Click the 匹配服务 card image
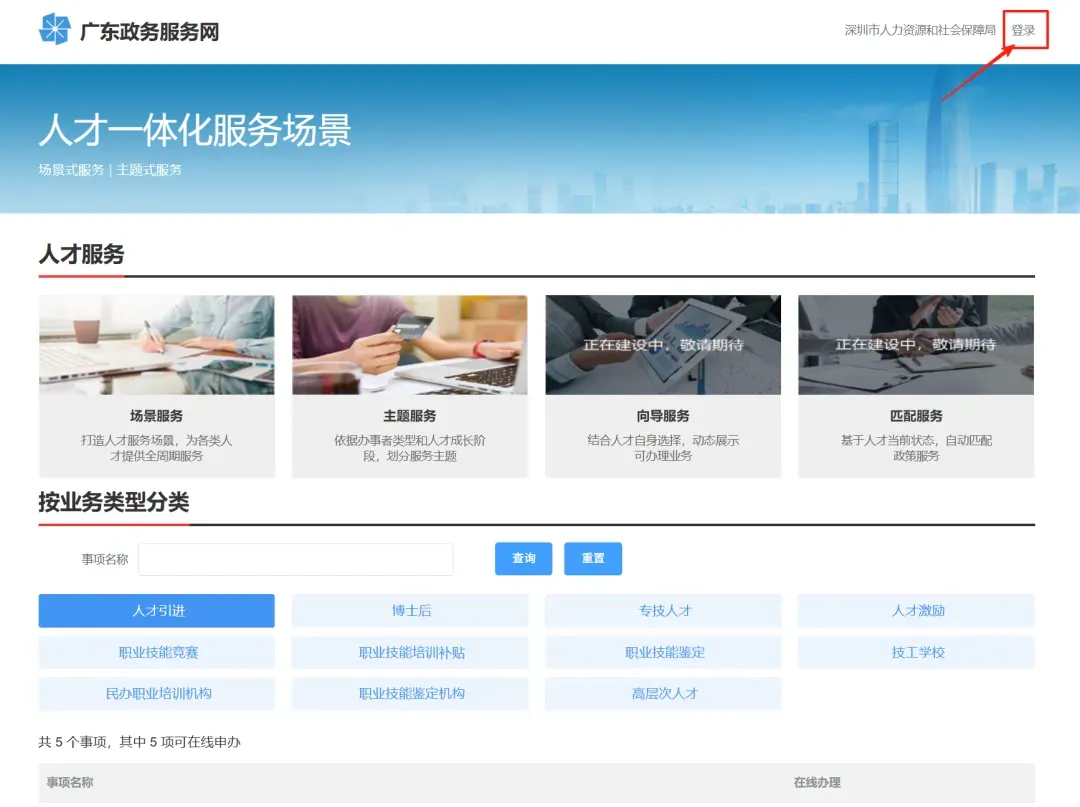 pyautogui.click(x=916, y=345)
